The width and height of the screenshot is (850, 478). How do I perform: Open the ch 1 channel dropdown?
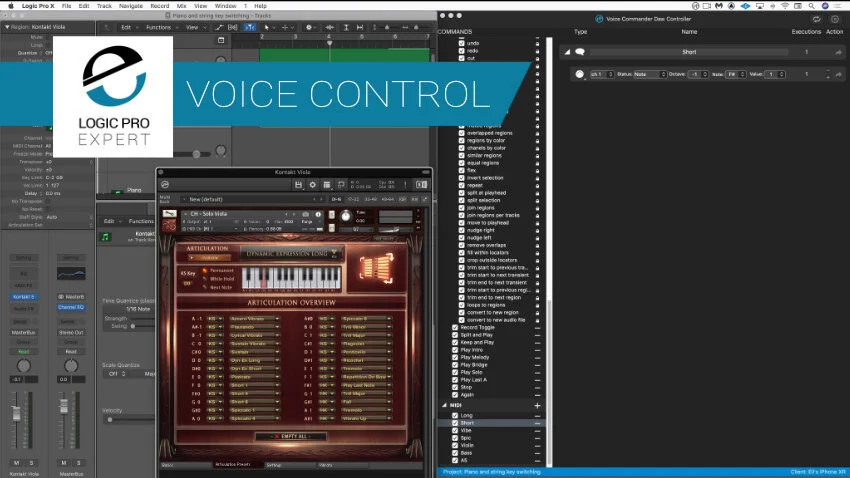(x=602, y=74)
